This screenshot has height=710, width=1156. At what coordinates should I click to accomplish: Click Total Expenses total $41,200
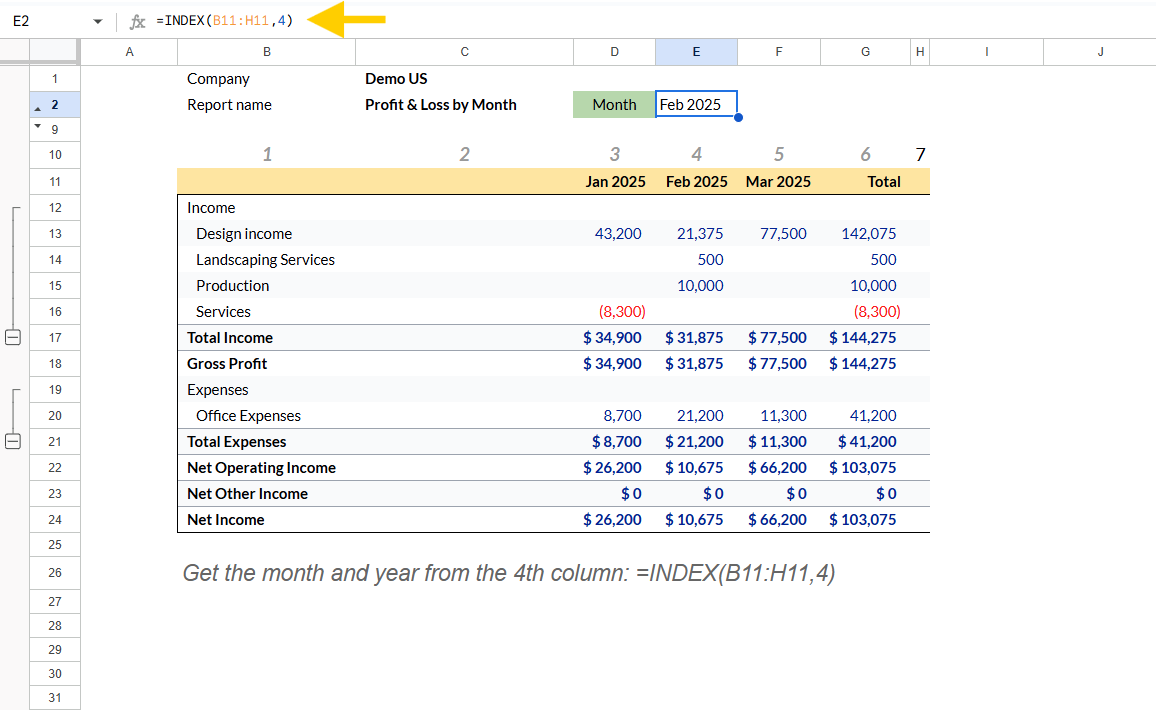(867, 442)
